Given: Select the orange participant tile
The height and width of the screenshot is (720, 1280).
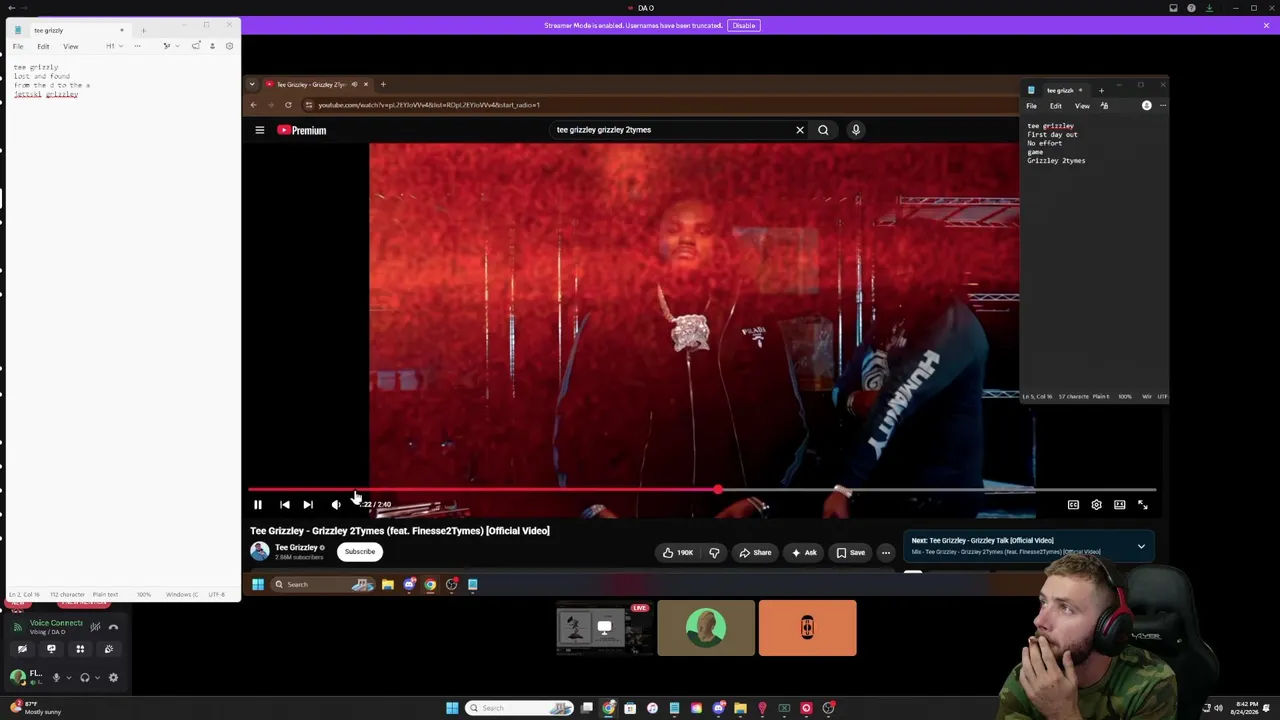Looking at the screenshot, I should click(808, 628).
